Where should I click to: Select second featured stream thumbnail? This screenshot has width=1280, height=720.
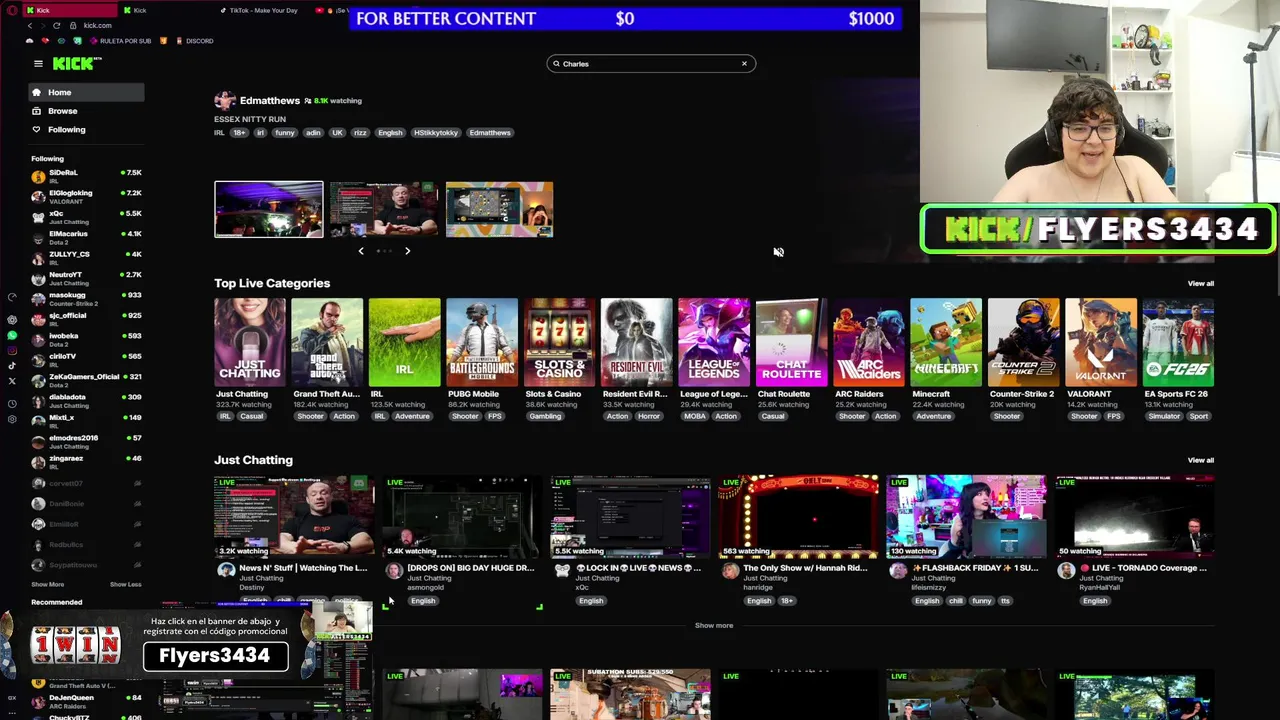tap(384, 209)
